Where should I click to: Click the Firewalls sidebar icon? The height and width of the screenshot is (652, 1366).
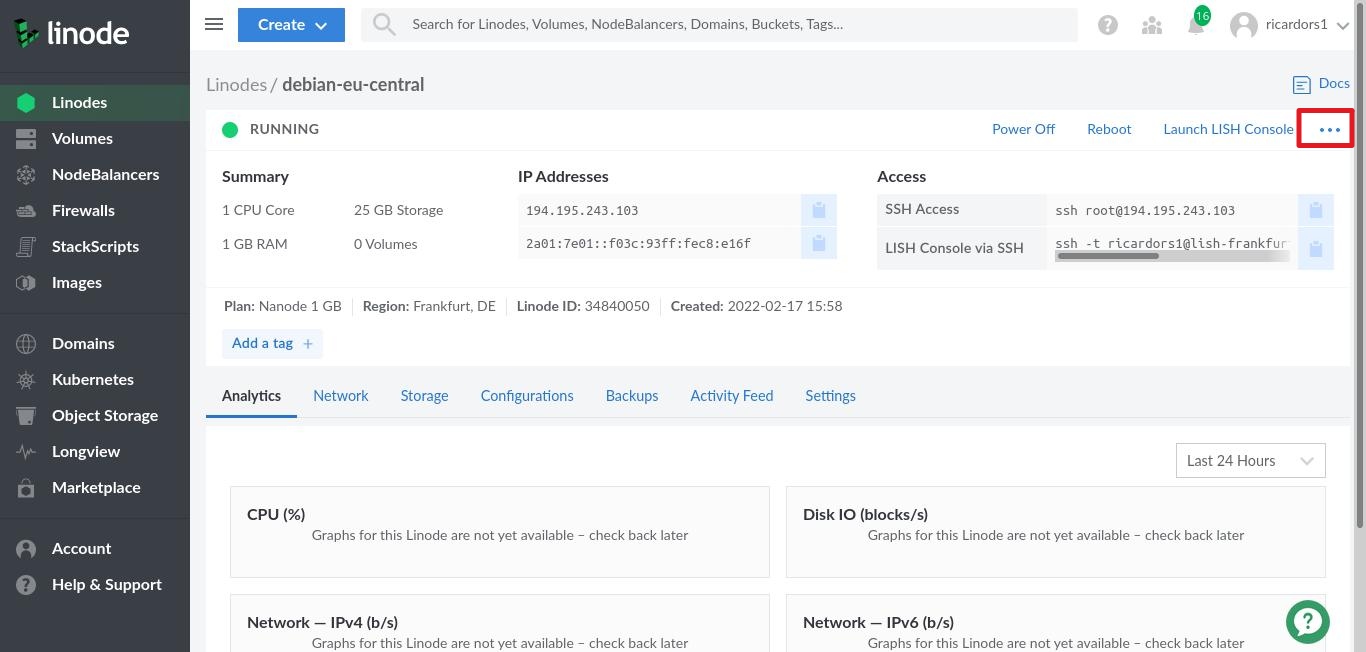pos(26,210)
